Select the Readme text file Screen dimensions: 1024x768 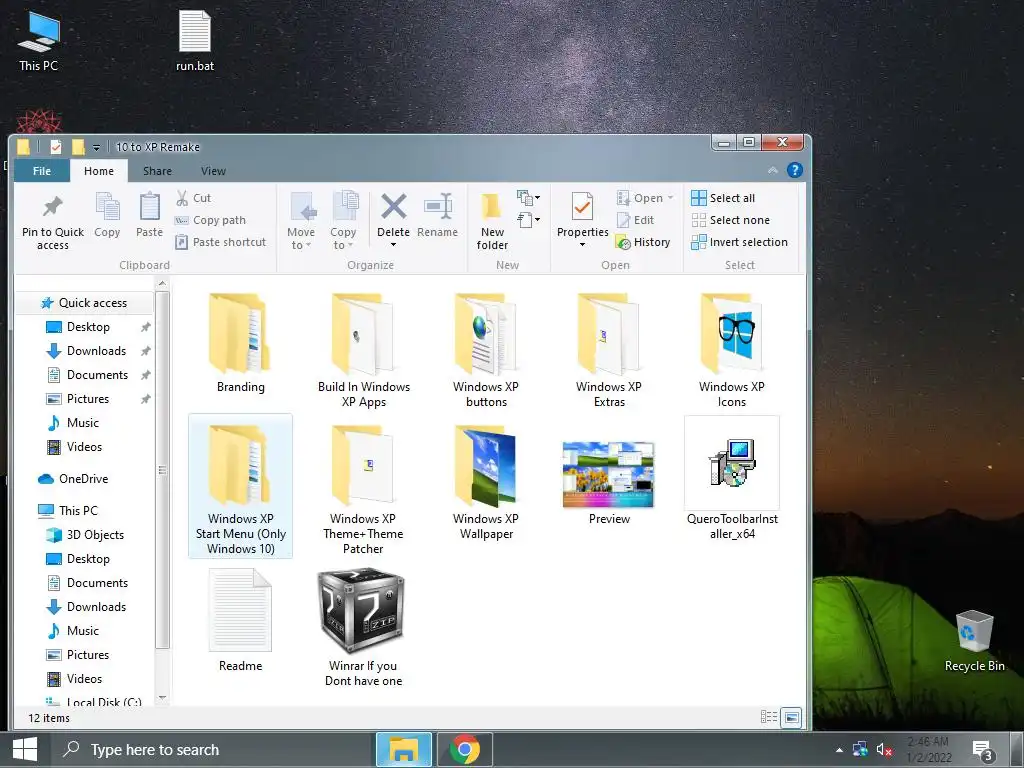coord(240,620)
